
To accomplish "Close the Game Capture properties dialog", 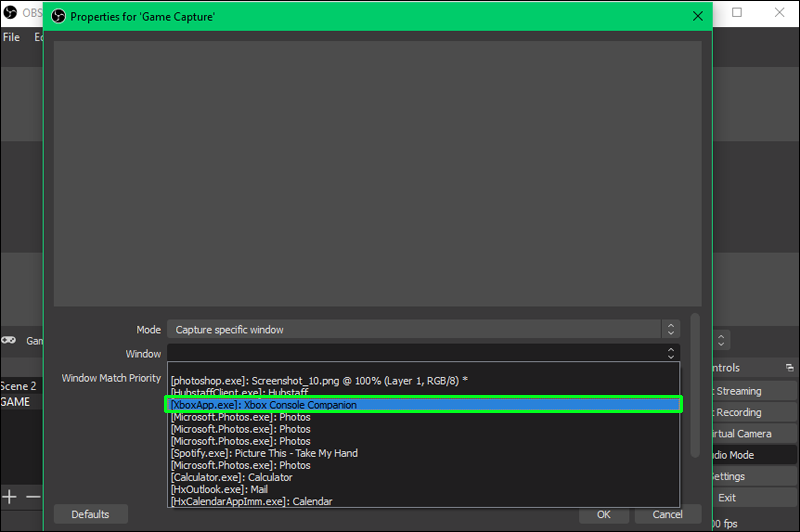I will tap(697, 16).
